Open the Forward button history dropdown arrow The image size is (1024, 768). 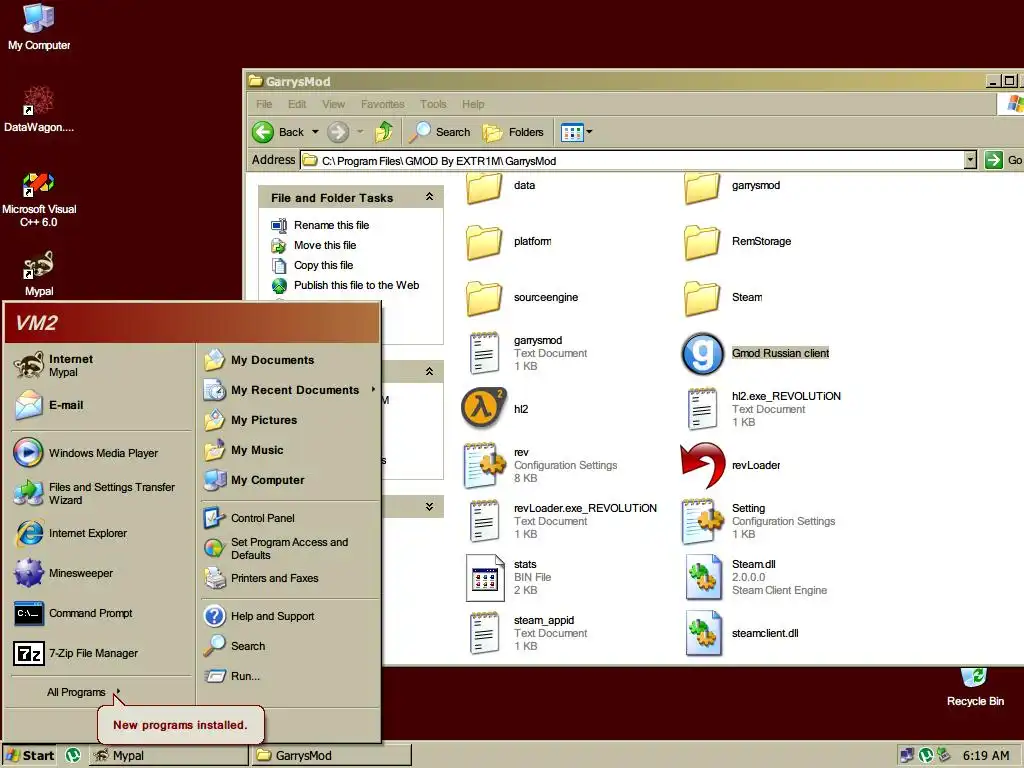click(x=360, y=132)
